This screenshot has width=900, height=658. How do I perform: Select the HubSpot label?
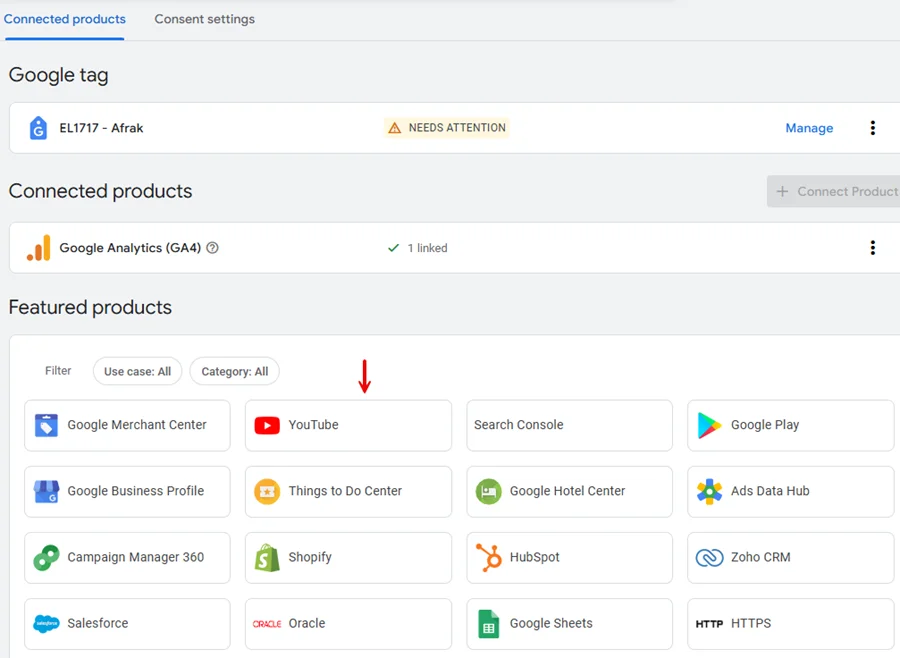[534, 558]
